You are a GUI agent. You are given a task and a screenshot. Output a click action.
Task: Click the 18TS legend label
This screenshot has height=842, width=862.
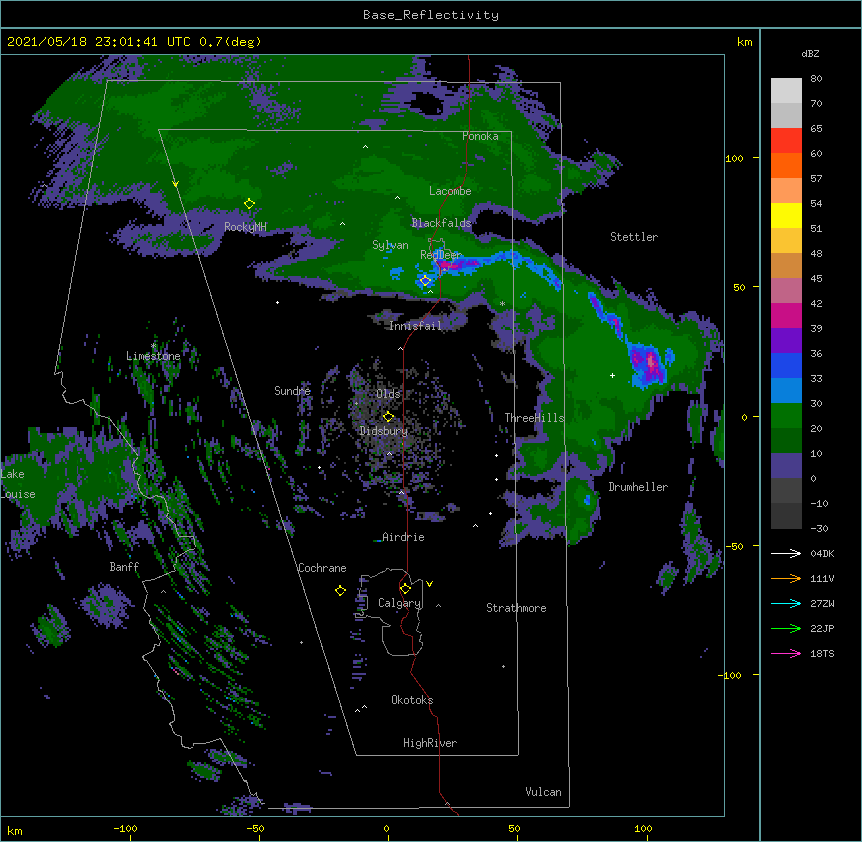[x=822, y=653]
